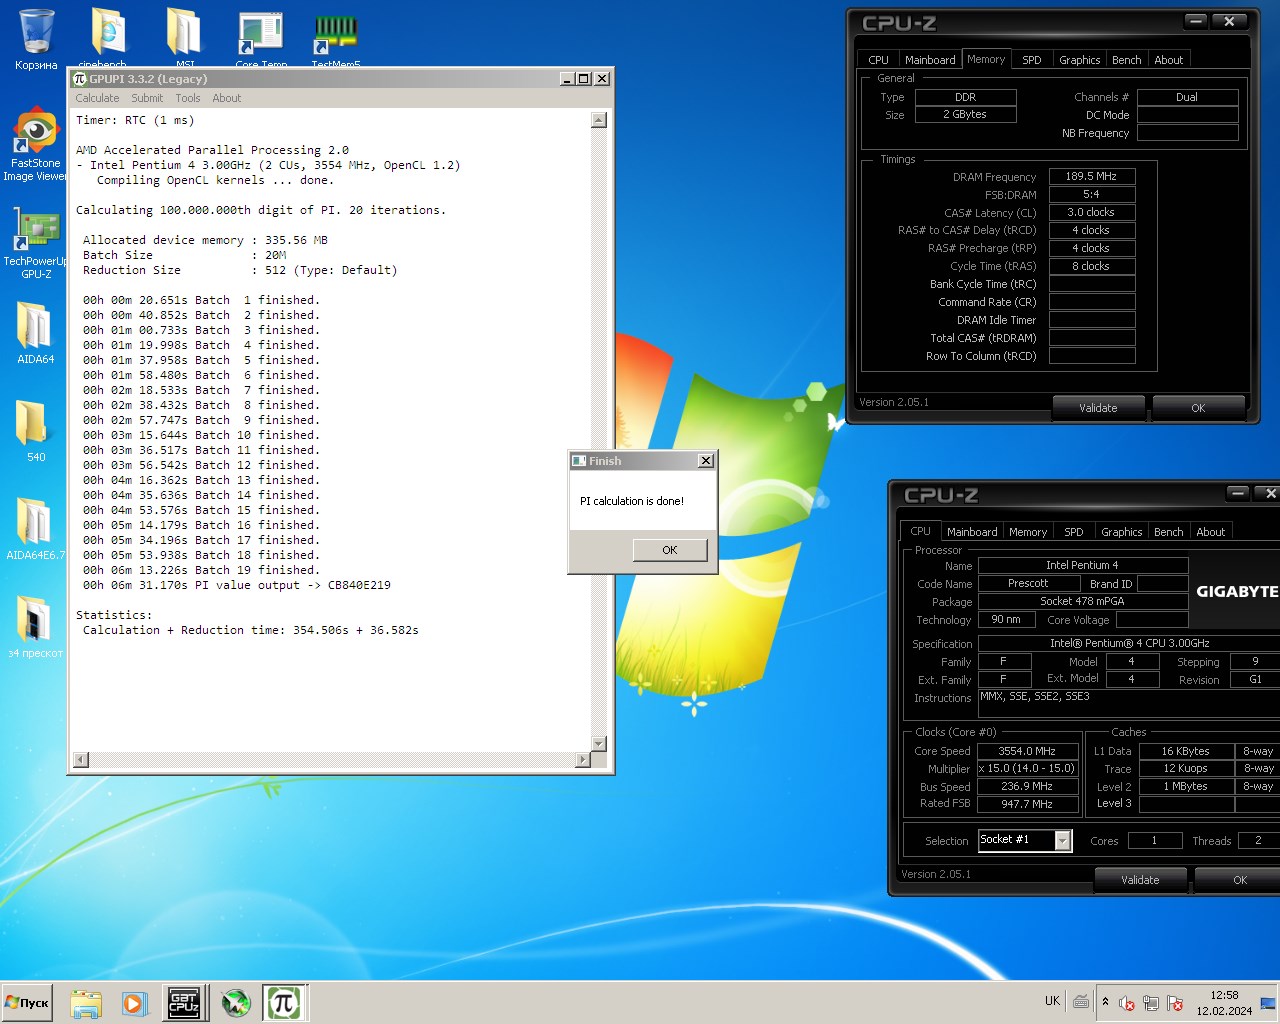Open Windows Explorer from the taskbar
Screen dimensions: 1280x1024
pyautogui.click(x=86, y=1003)
